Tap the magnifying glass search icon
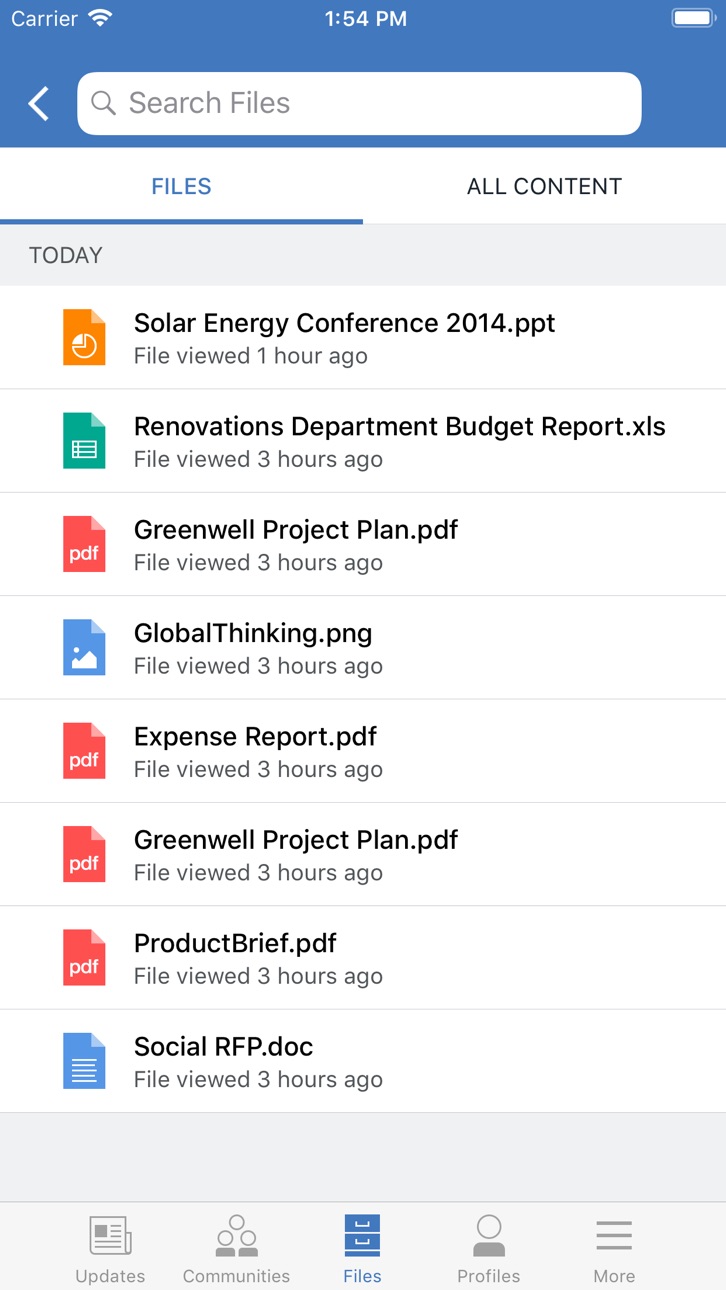The height and width of the screenshot is (1290, 726). pyautogui.click(x=103, y=103)
